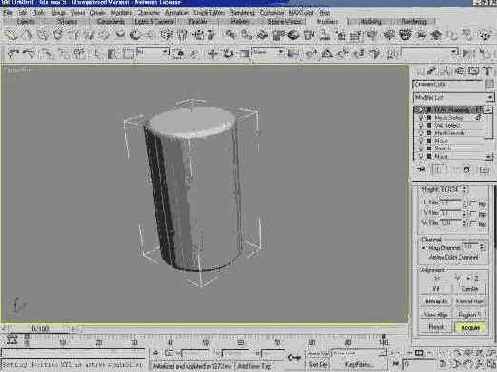This screenshot has height=372, width=497.
Task: Switch to the Compounds tab panel
Action: (111, 22)
